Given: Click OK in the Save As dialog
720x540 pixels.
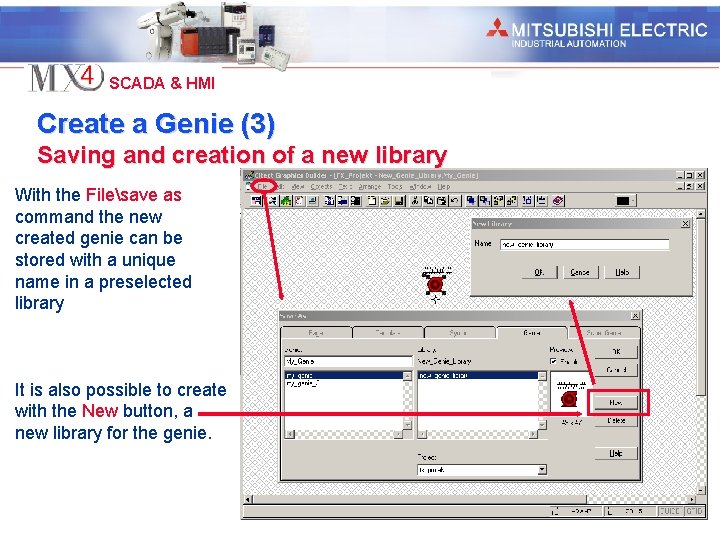Looking at the screenshot, I should click(616, 351).
